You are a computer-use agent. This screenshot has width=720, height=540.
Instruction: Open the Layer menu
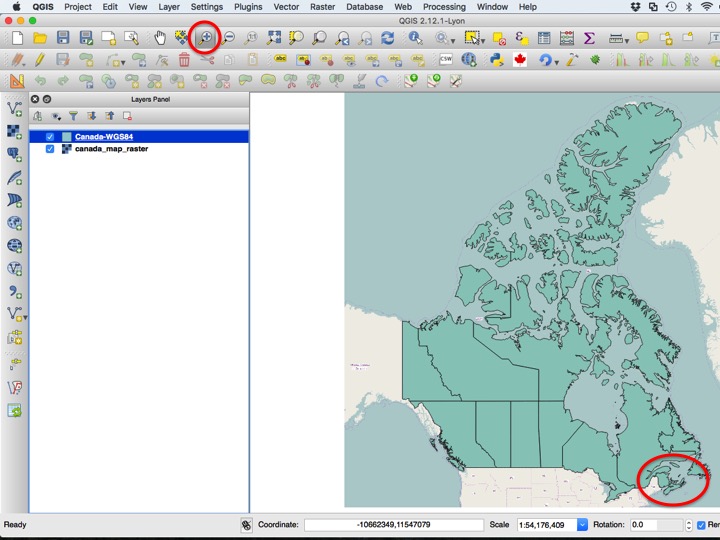point(169,7)
